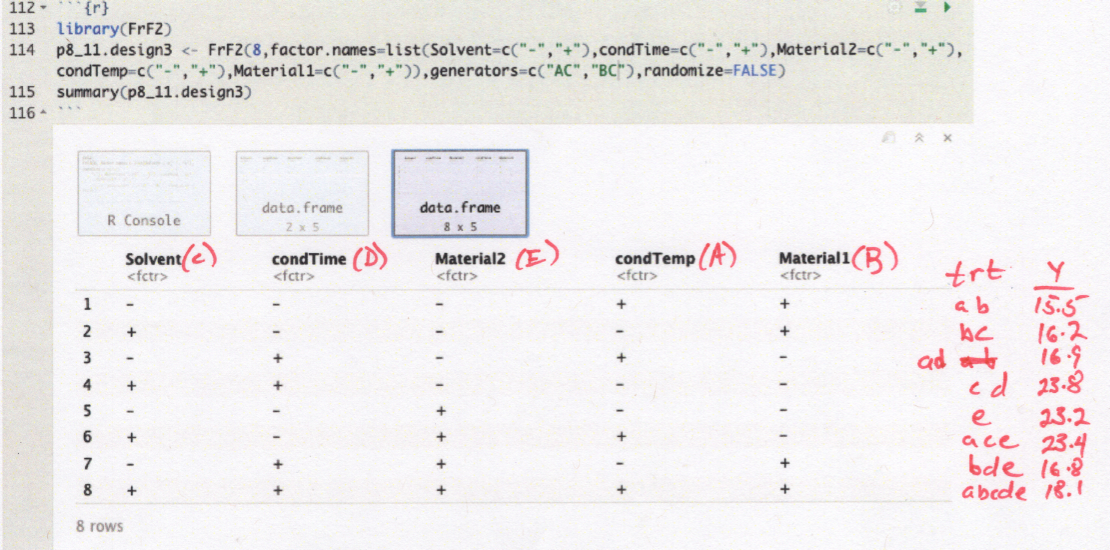The width and height of the screenshot is (1110, 550).
Task: Run the current R code chunk
Action: [946, 7]
